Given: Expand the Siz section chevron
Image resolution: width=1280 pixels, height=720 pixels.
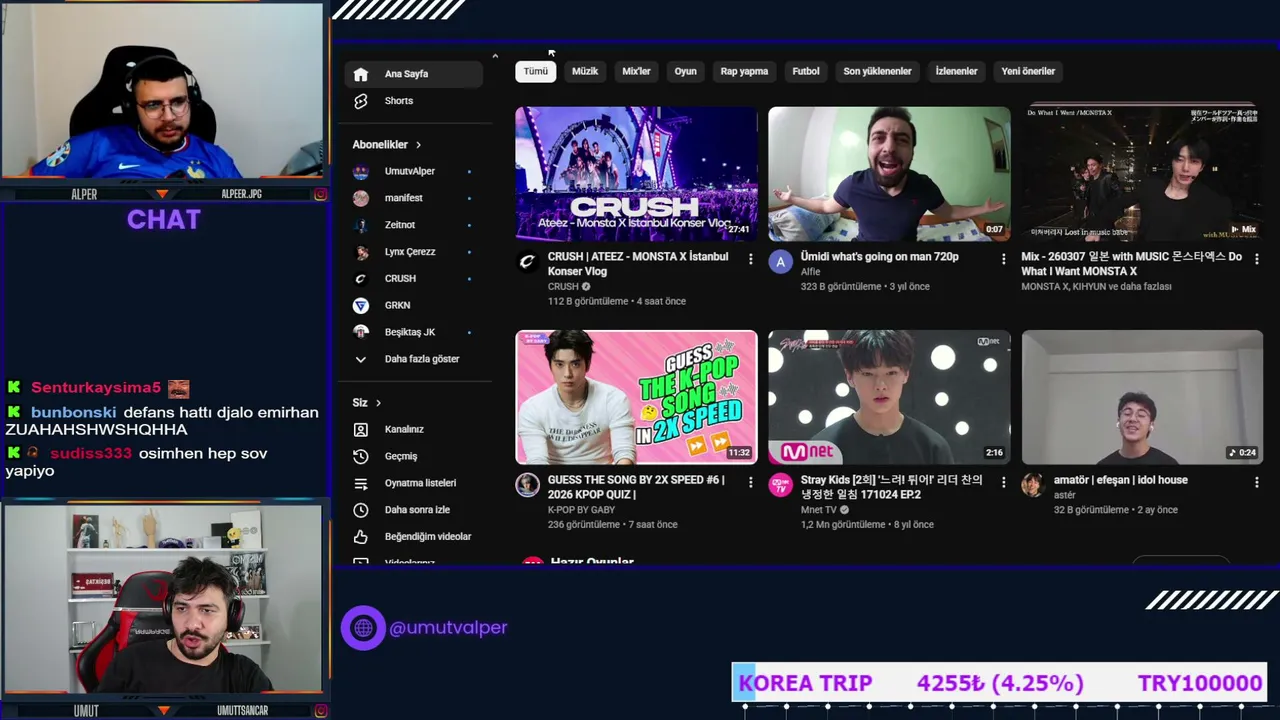Looking at the screenshot, I should click(x=378, y=403).
